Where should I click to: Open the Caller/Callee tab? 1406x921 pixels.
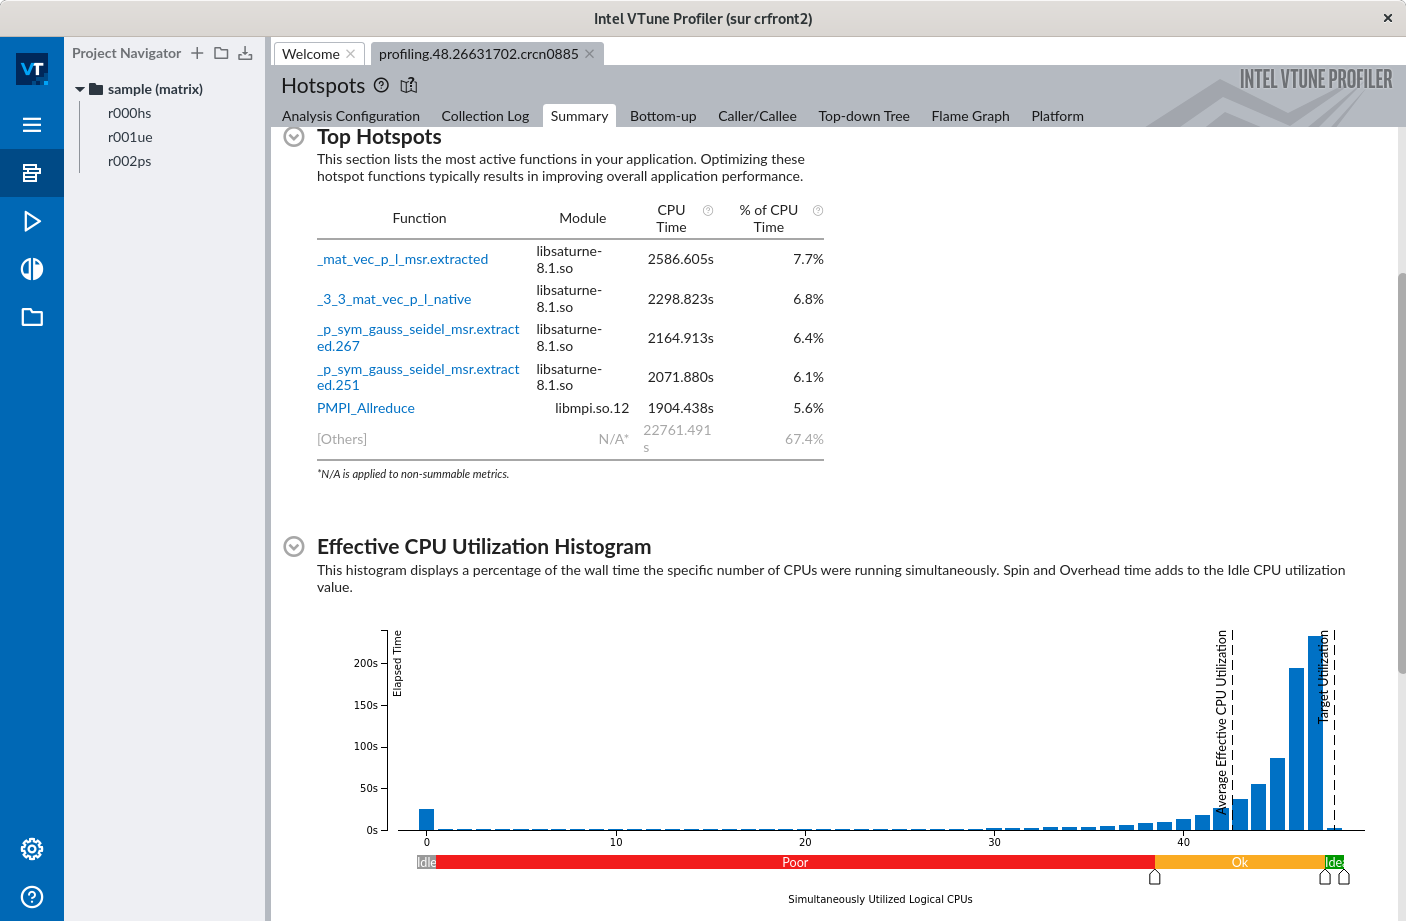coord(757,116)
